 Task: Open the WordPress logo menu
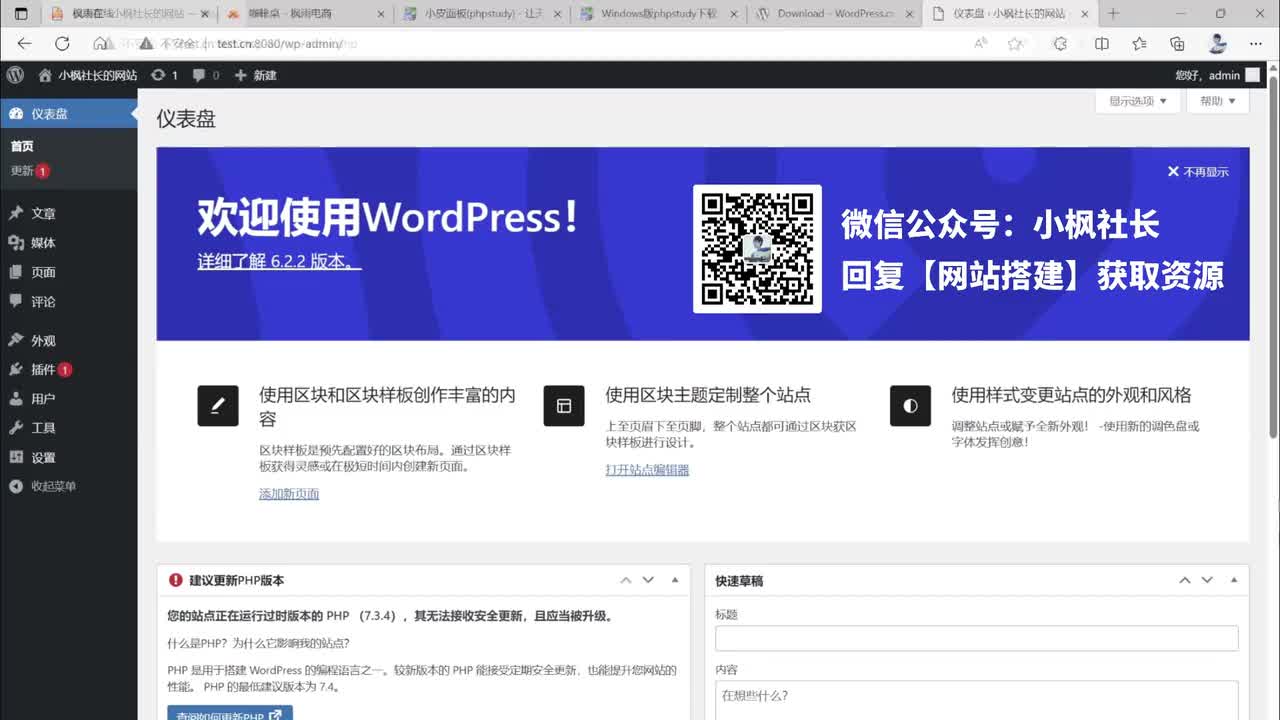15,75
